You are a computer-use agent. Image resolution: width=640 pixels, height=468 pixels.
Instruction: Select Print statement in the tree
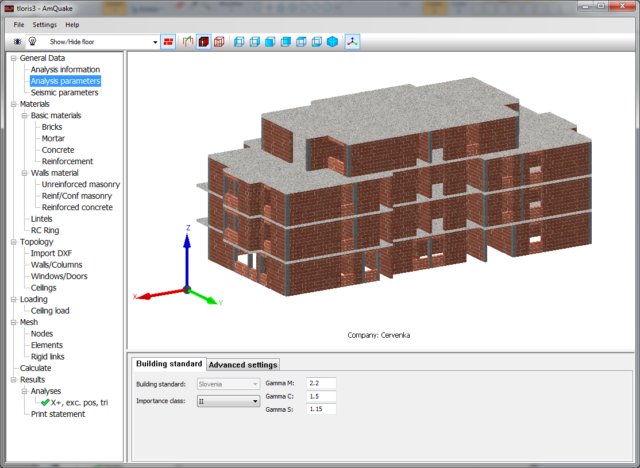(x=57, y=414)
